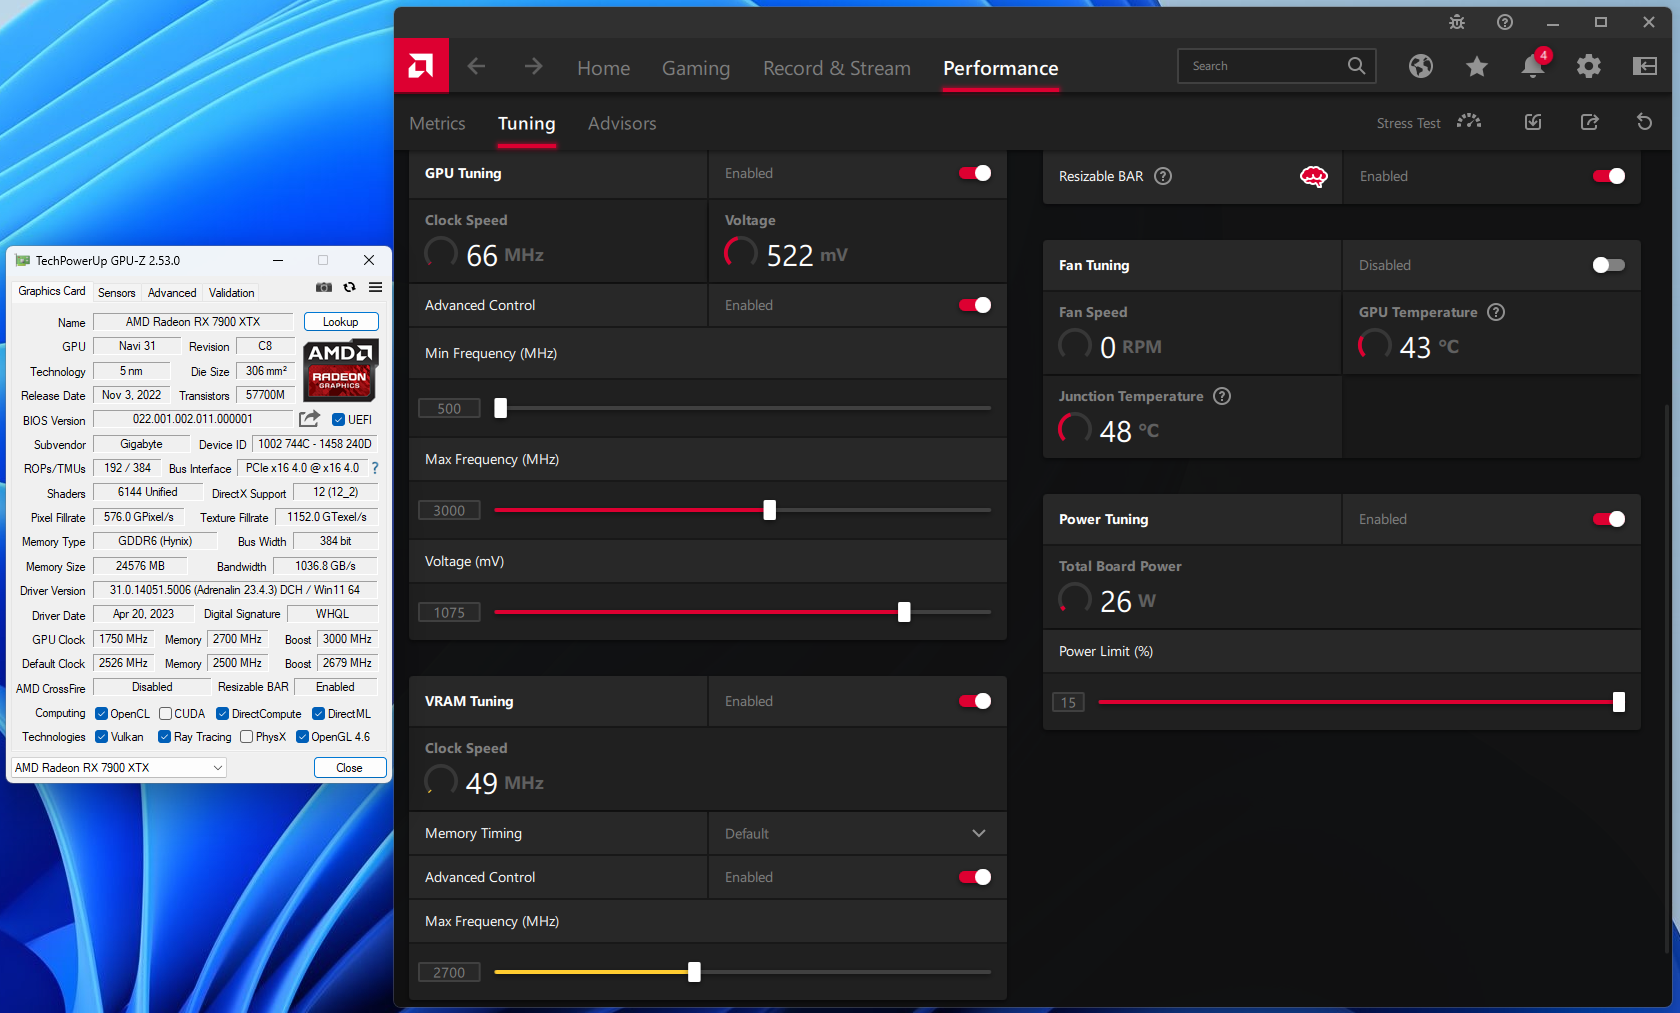Click the red brain icon near Resizable BAR
1680x1013 pixels.
point(1313,177)
